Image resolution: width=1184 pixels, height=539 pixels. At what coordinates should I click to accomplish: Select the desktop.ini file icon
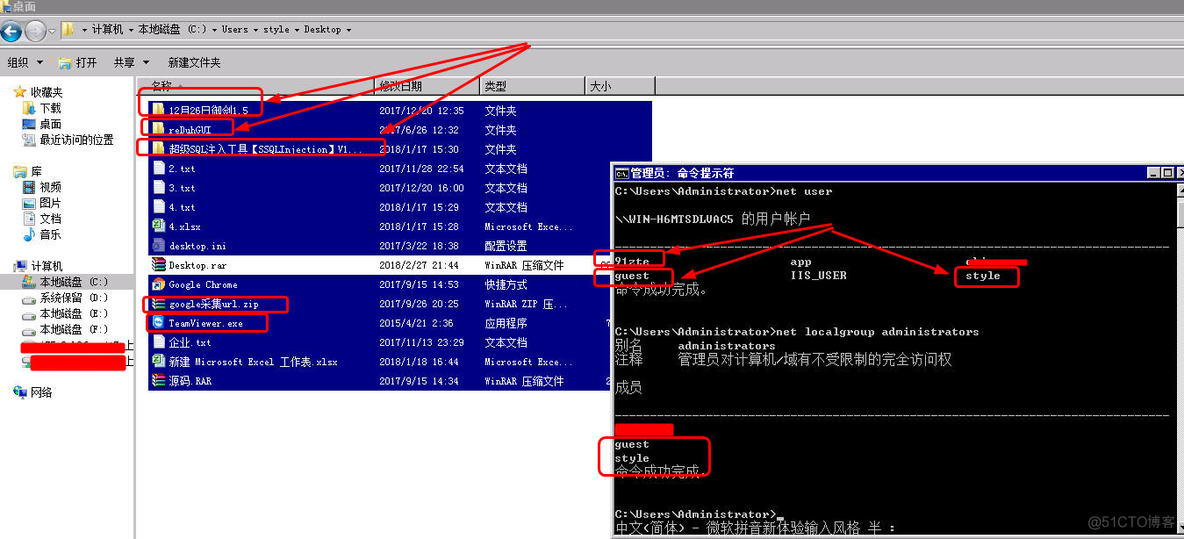159,245
